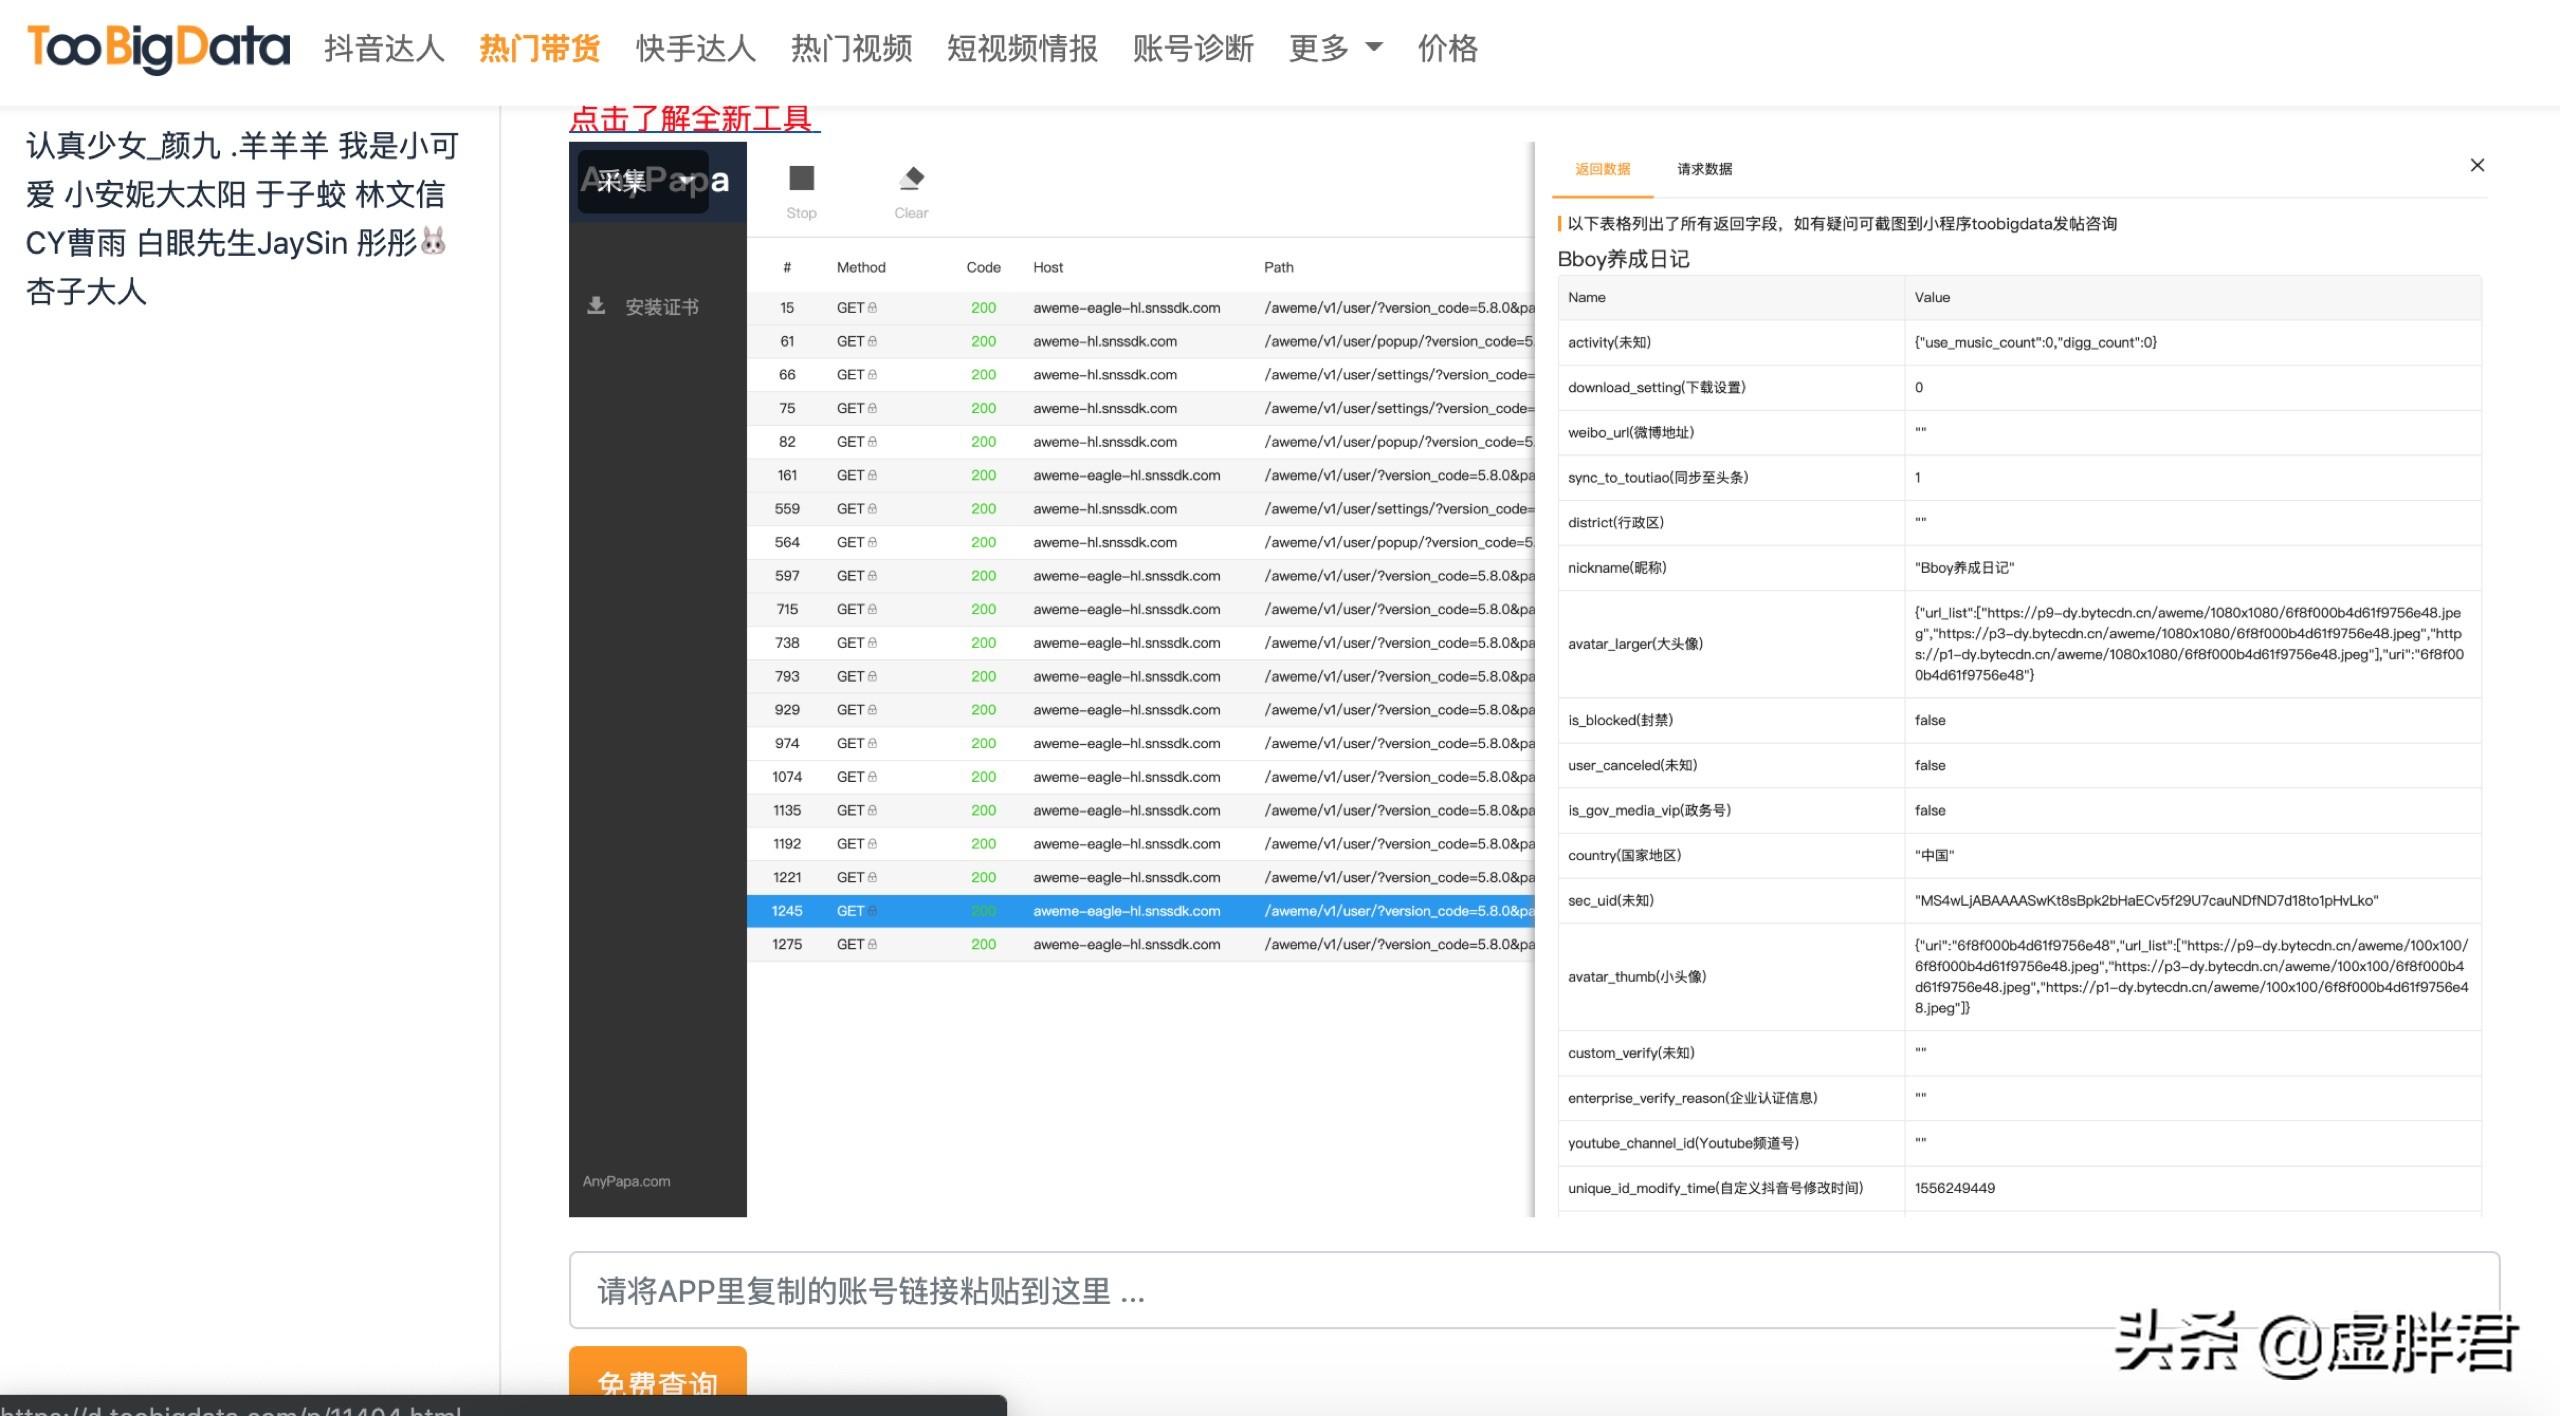Click the 杏子大人 name in sidebar
Screen dimensions: 2560x1416
[86, 292]
